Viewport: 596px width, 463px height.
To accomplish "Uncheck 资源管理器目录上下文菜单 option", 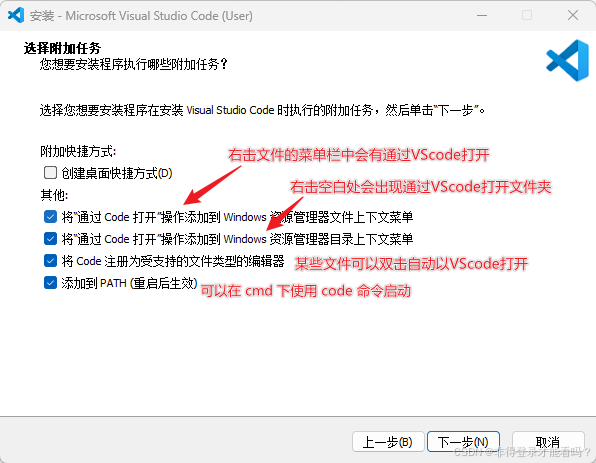I will (51, 239).
